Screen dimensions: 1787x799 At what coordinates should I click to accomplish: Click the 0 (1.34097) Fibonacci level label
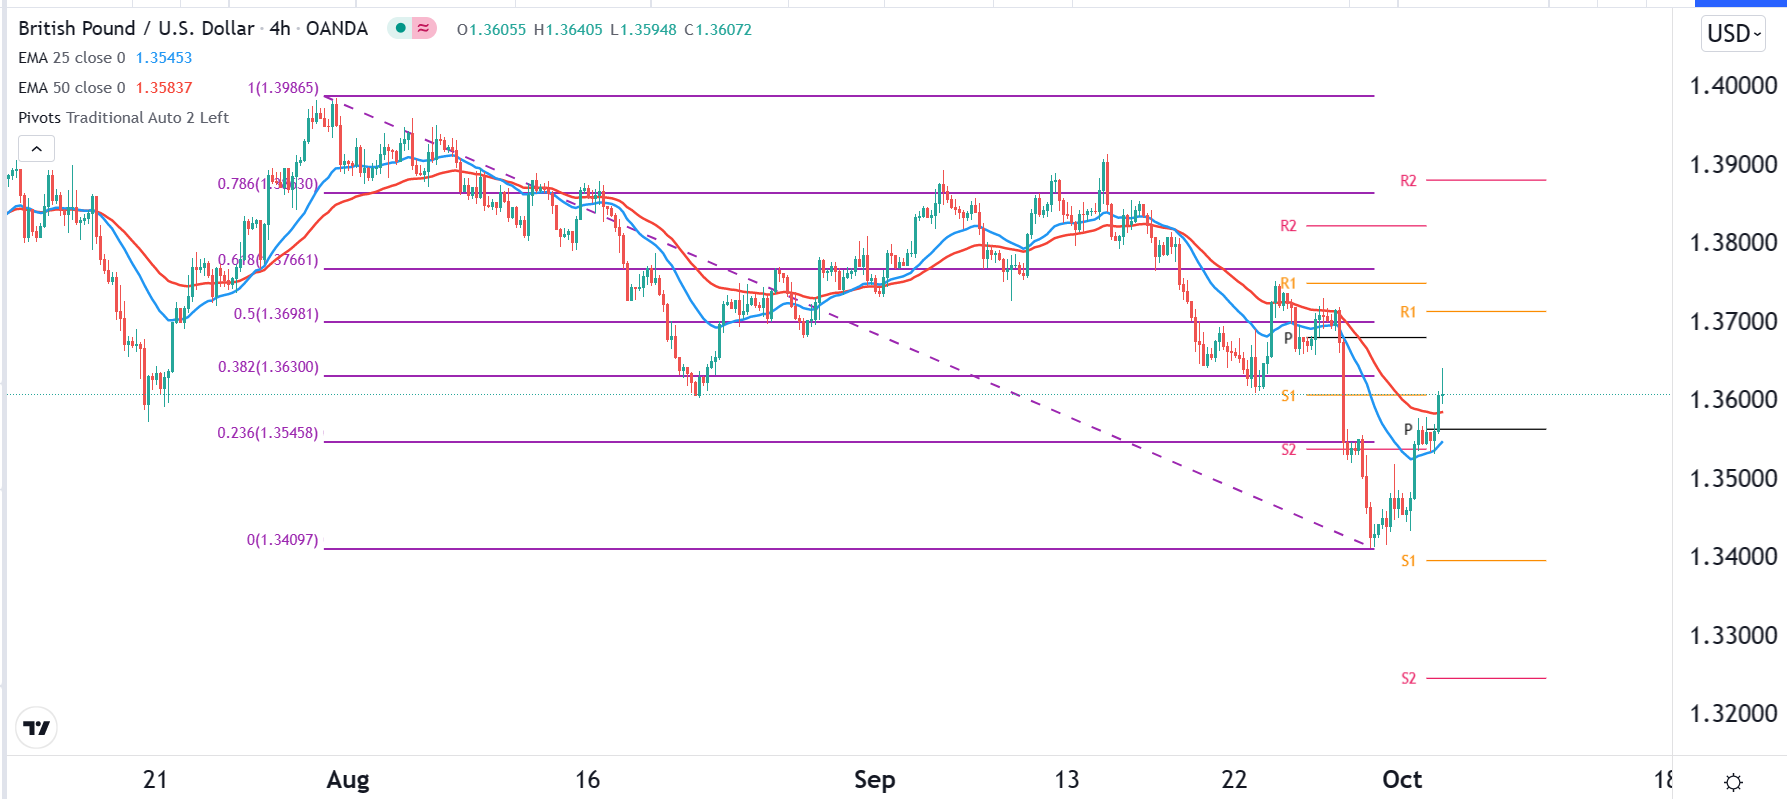(x=282, y=540)
